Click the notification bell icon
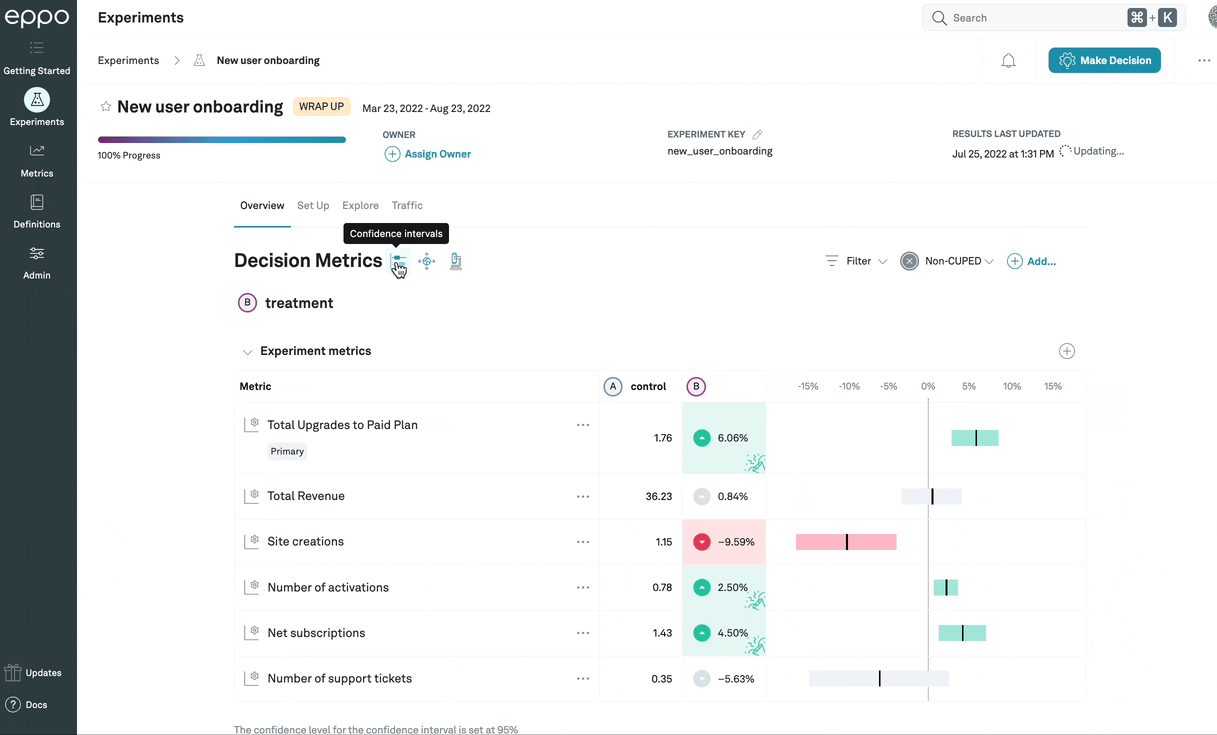The height and width of the screenshot is (735, 1217). [1008, 60]
